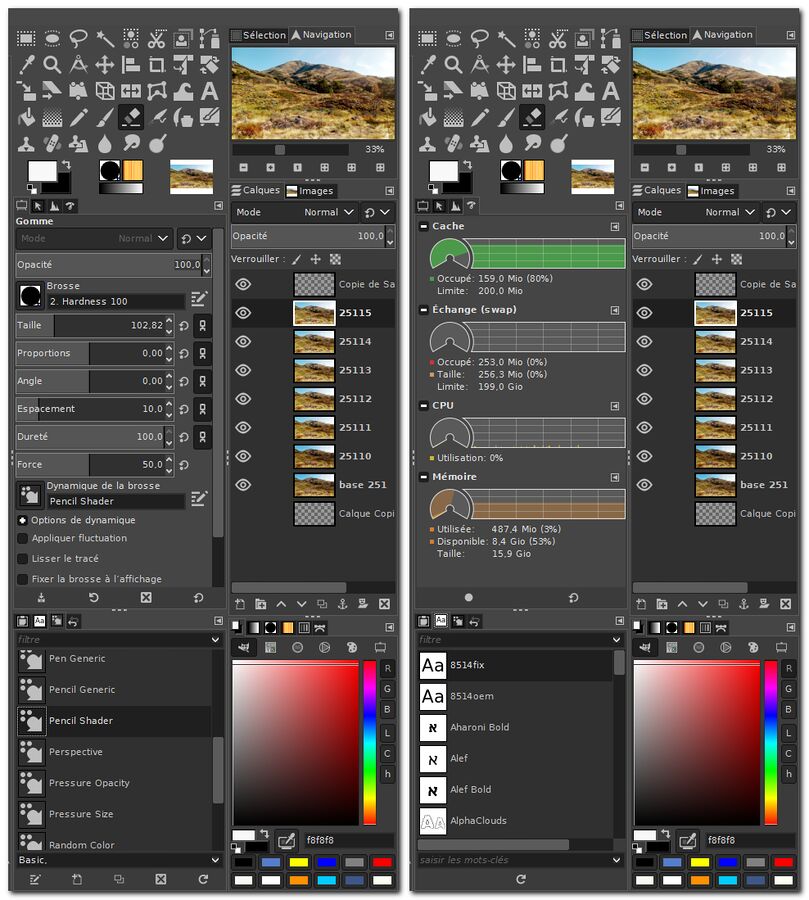Select Pressure Opacity in dynamics list
The width and height of the screenshot is (809, 900).
tap(89, 783)
